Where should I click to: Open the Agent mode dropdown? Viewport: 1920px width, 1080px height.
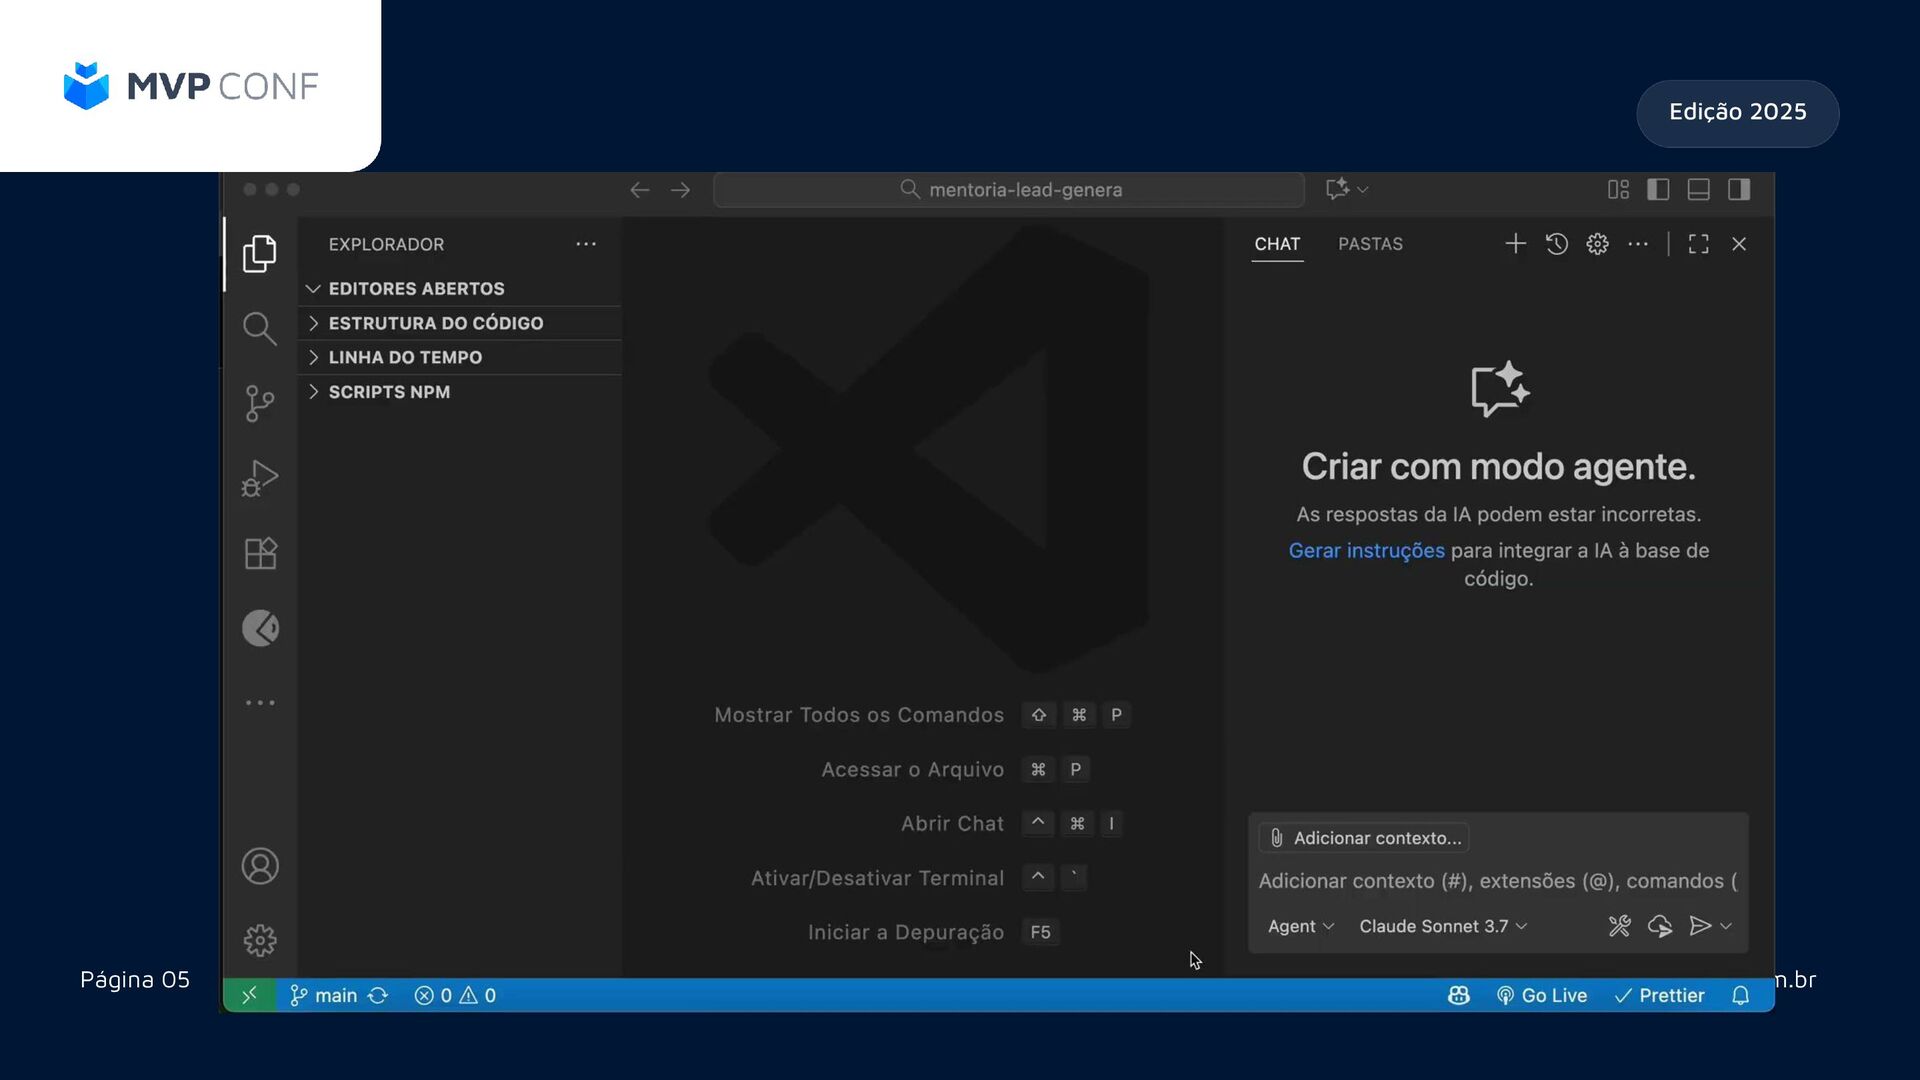point(1300,926)
